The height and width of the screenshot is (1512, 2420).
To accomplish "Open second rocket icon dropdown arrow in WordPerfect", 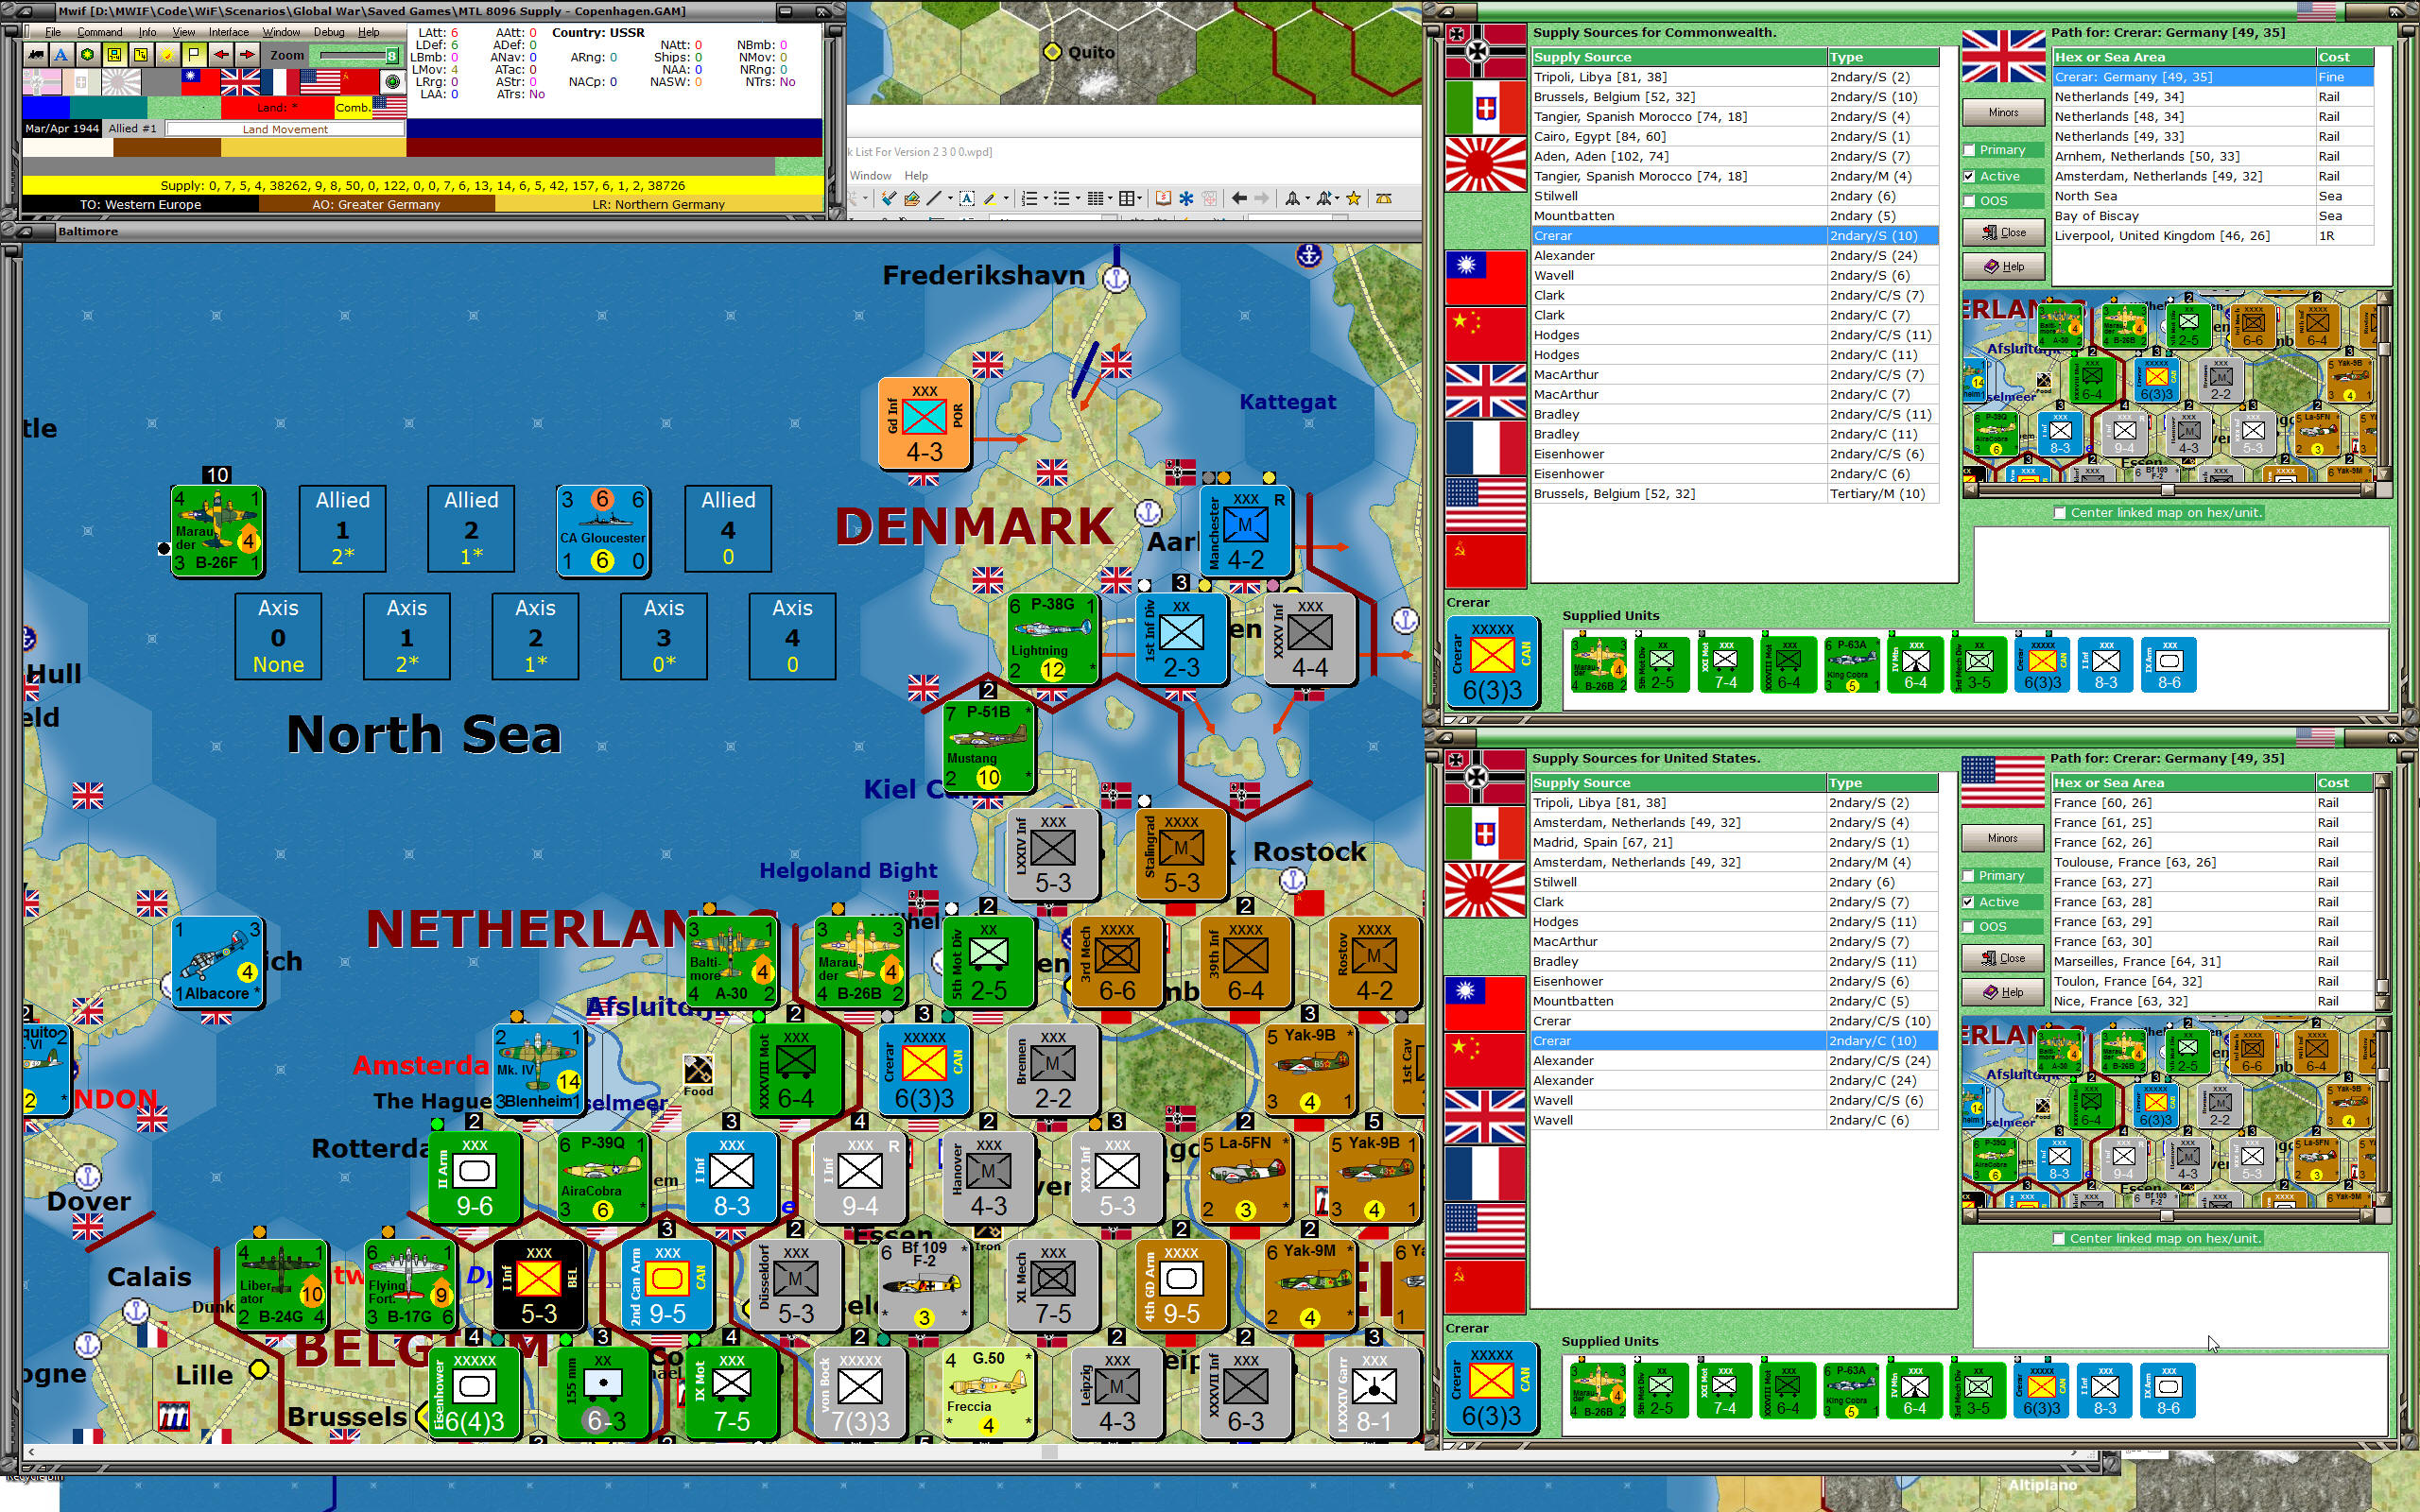I will point(1338,198).
